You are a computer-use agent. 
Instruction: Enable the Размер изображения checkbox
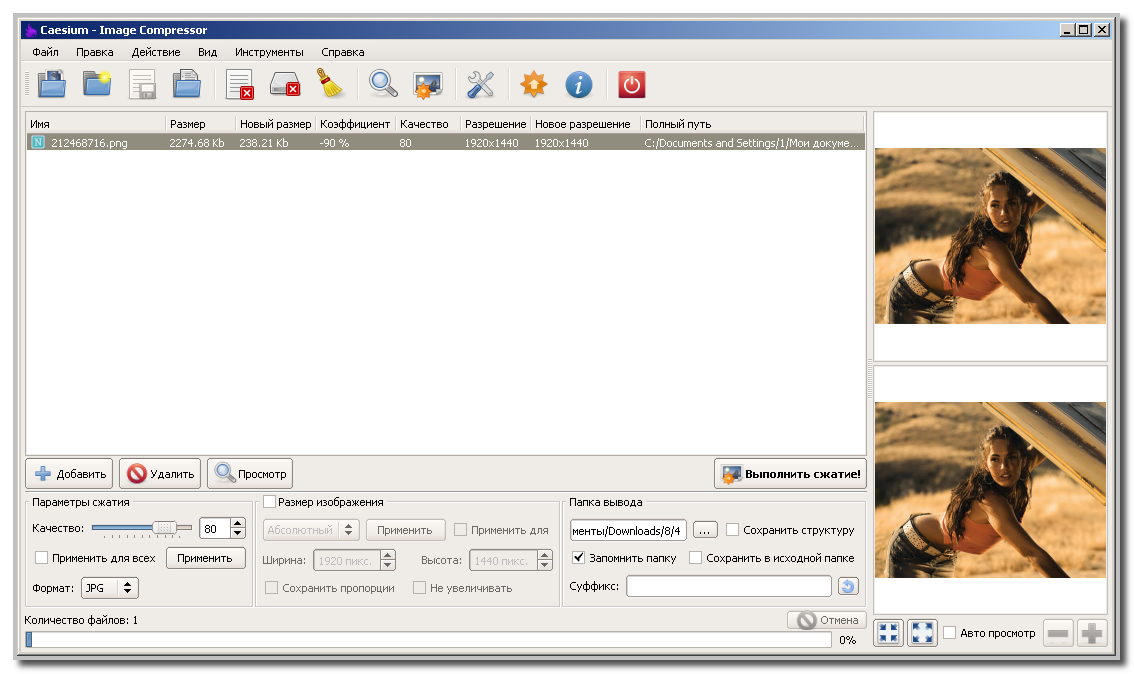tap(270, 501)
